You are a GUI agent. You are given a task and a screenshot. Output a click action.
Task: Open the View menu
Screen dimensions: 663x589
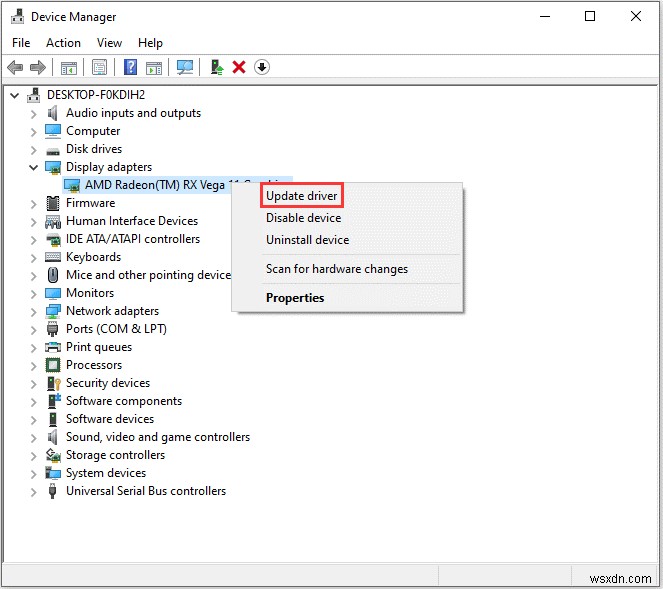[110, 43]
